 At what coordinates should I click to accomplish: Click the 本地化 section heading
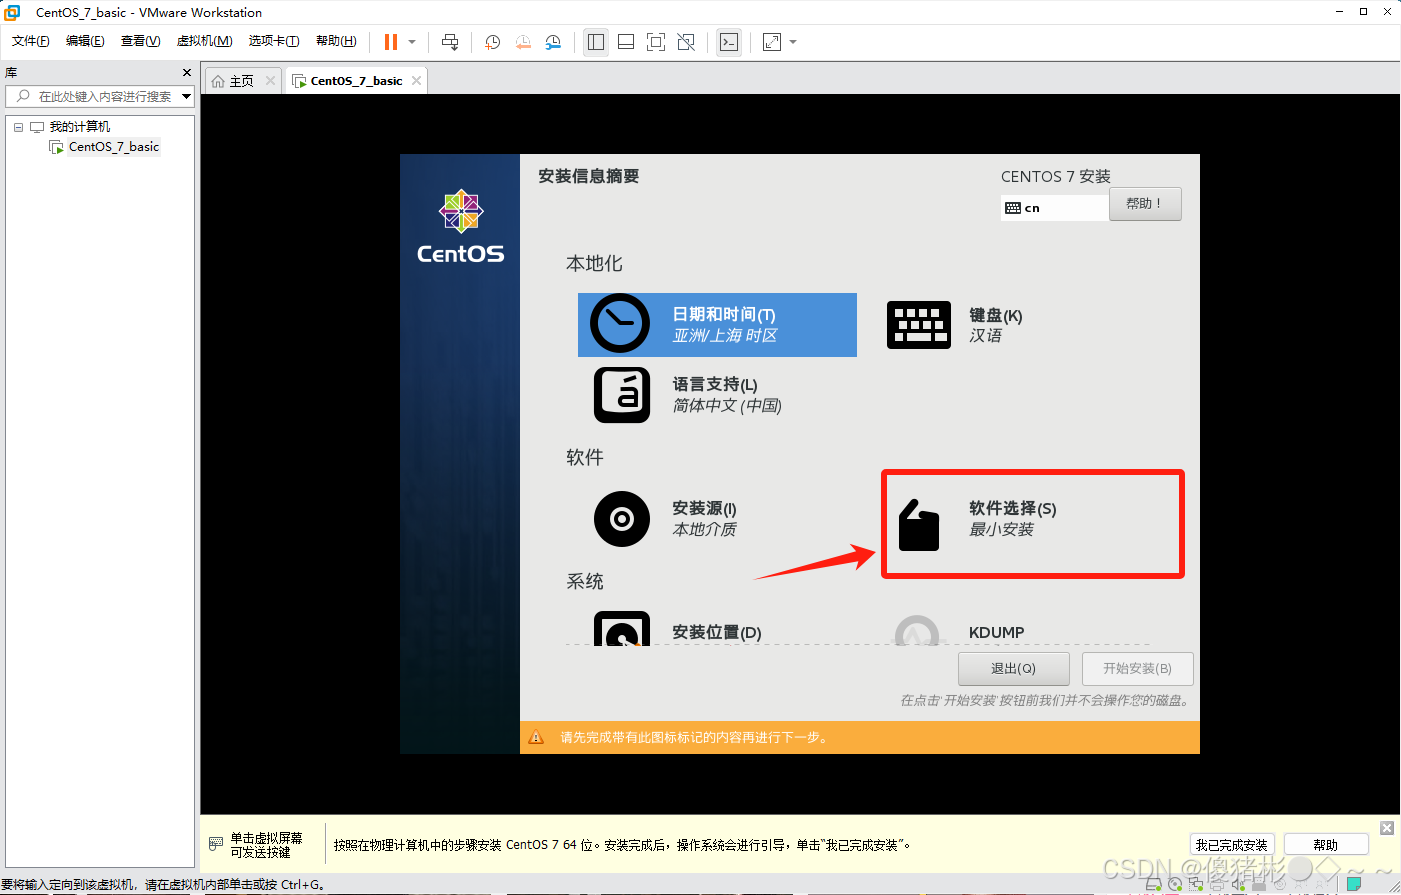point(594,263)
